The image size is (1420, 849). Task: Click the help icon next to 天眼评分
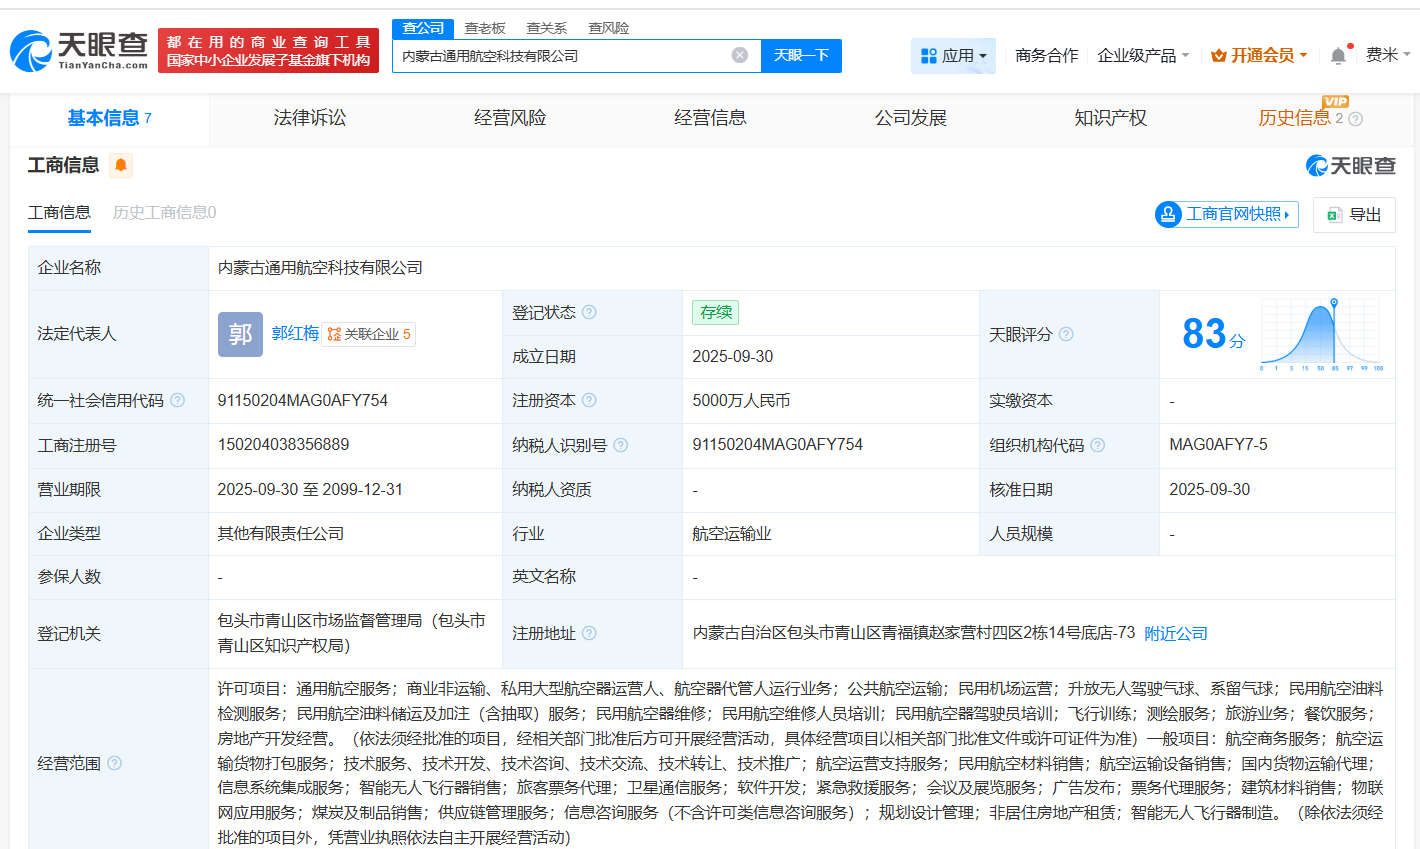coord(1065,334)
